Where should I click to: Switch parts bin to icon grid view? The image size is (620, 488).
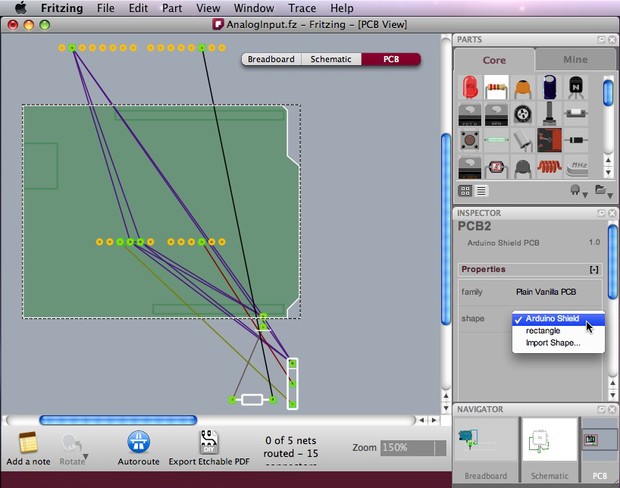(465, 191)
